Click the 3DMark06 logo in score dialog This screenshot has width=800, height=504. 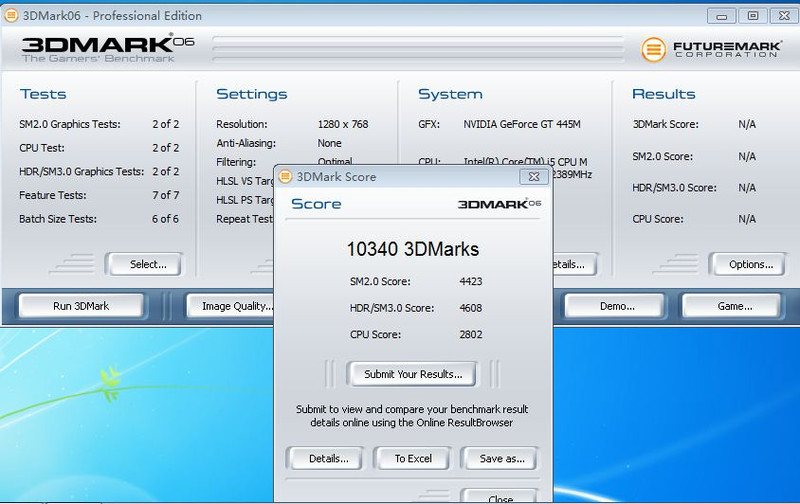coord(499,204)
